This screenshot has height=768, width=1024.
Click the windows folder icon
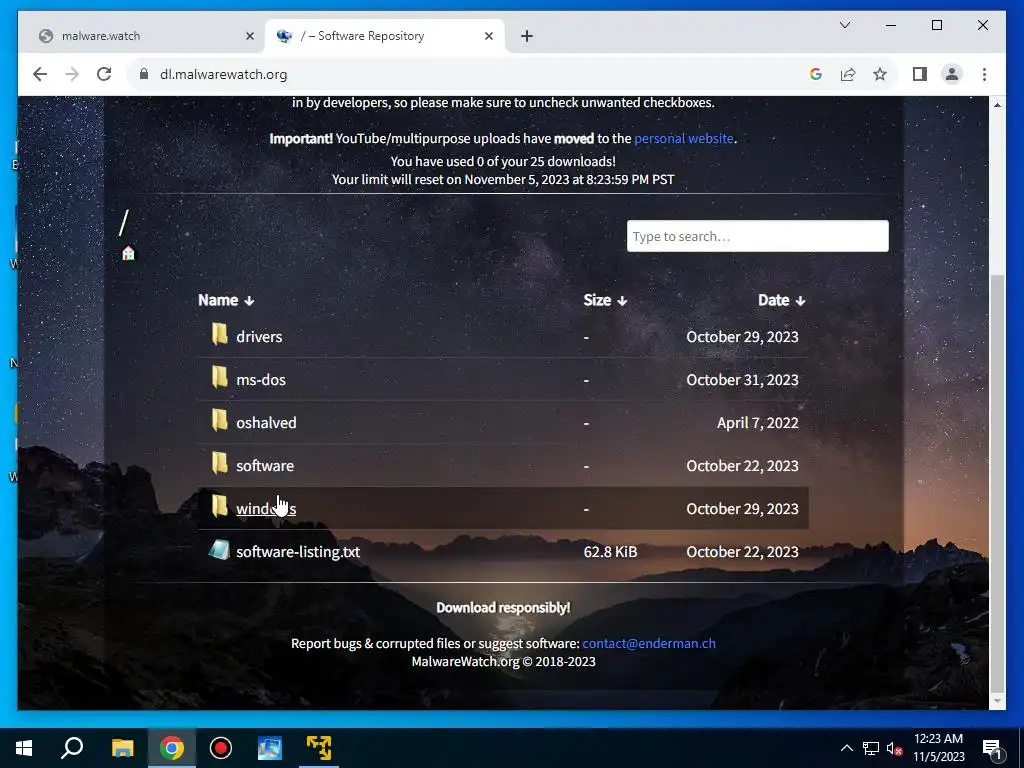point(219,507)
